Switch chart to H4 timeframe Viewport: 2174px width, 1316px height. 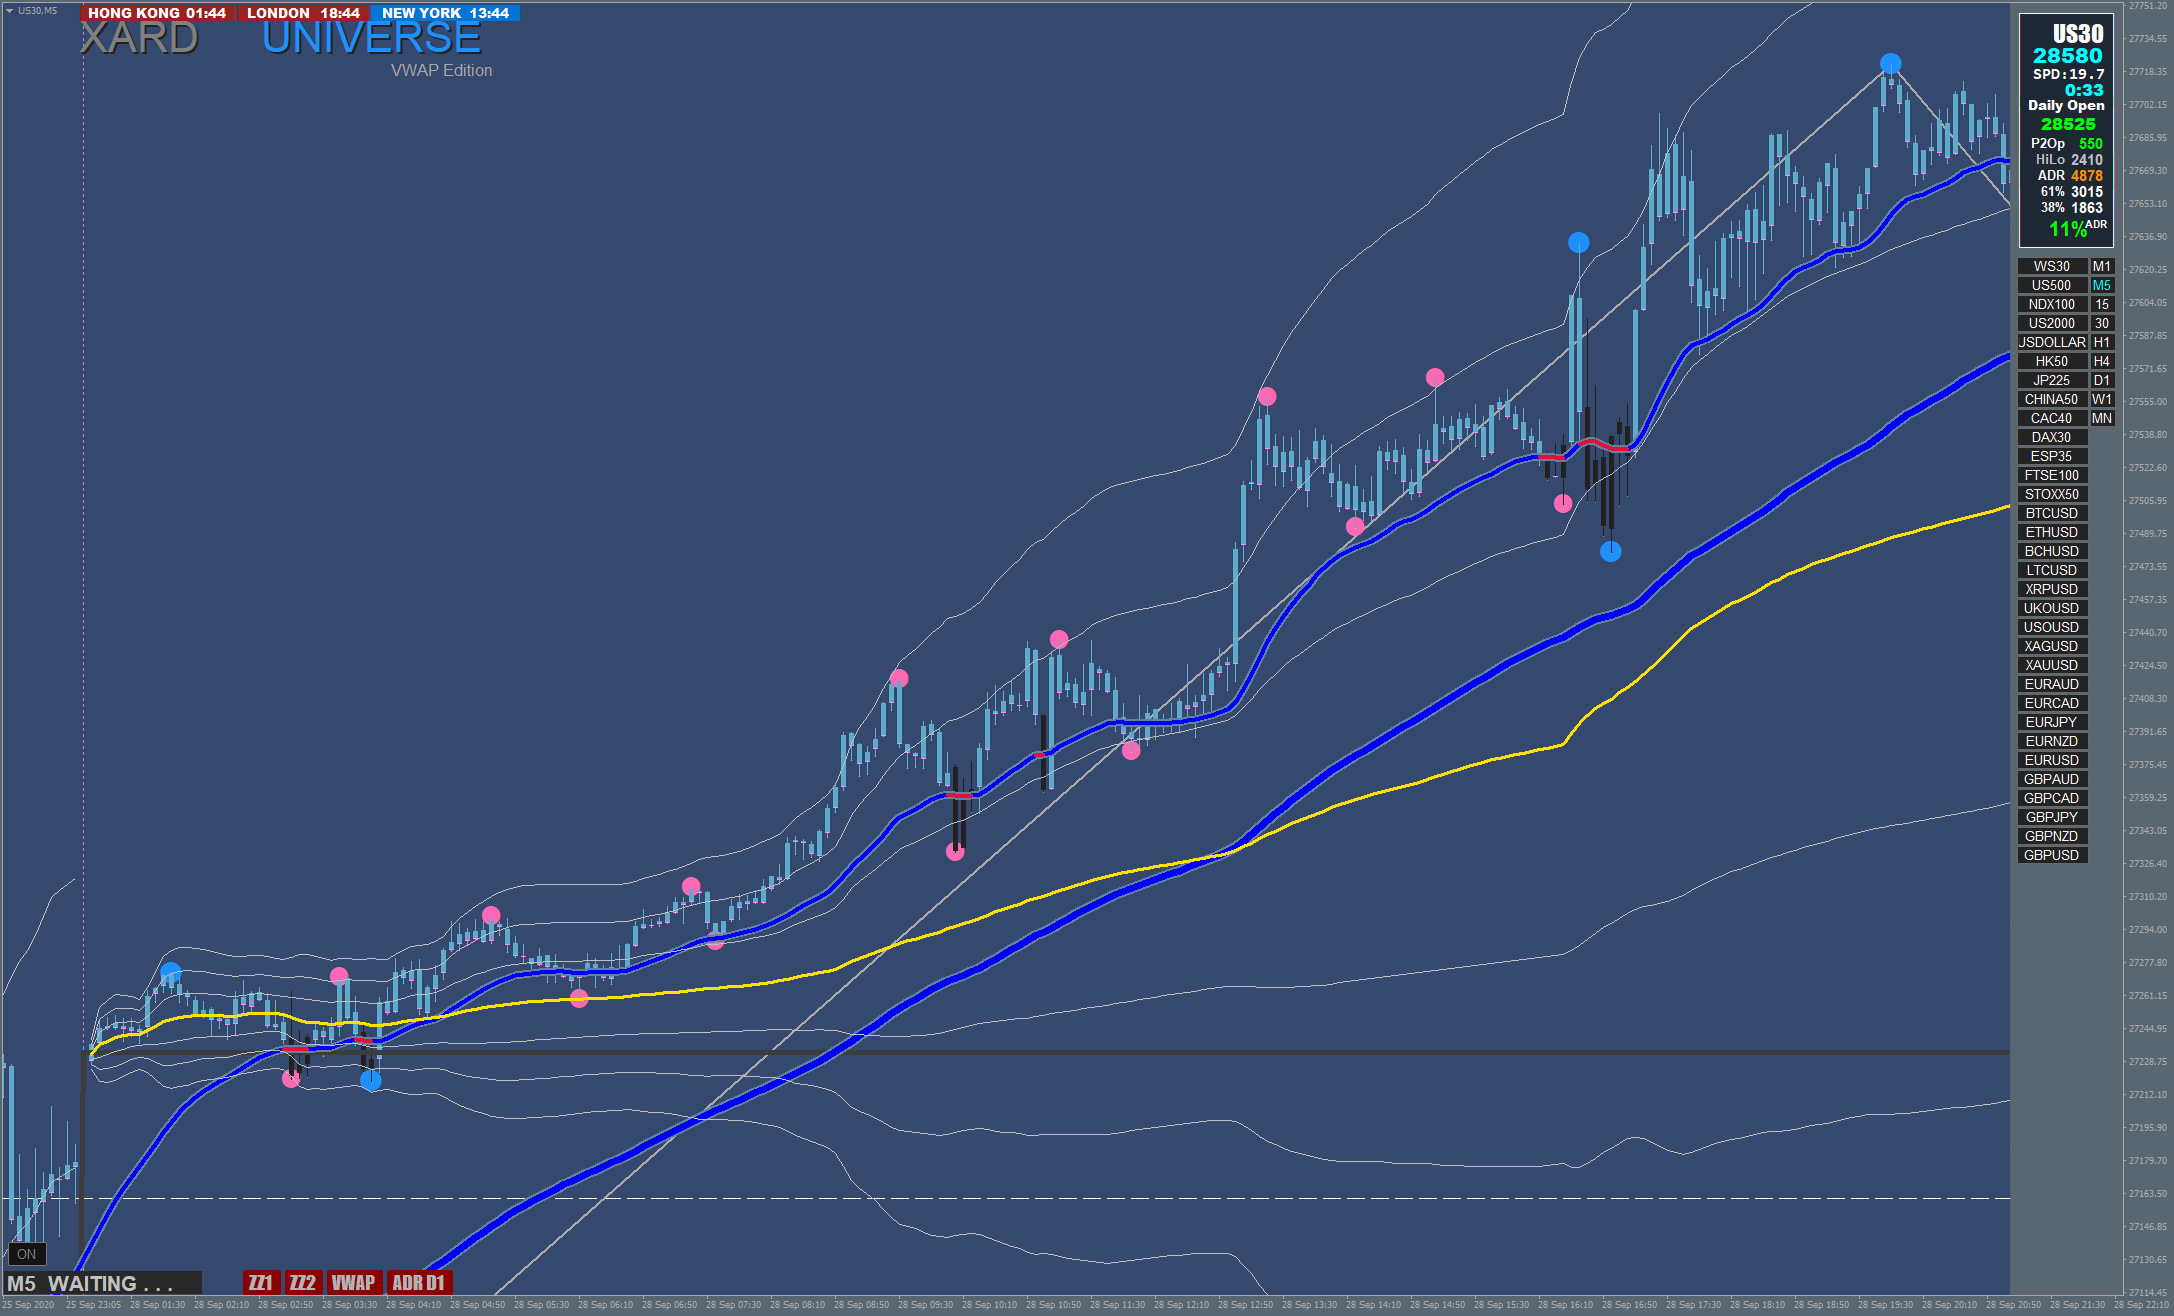(2101, 361)
